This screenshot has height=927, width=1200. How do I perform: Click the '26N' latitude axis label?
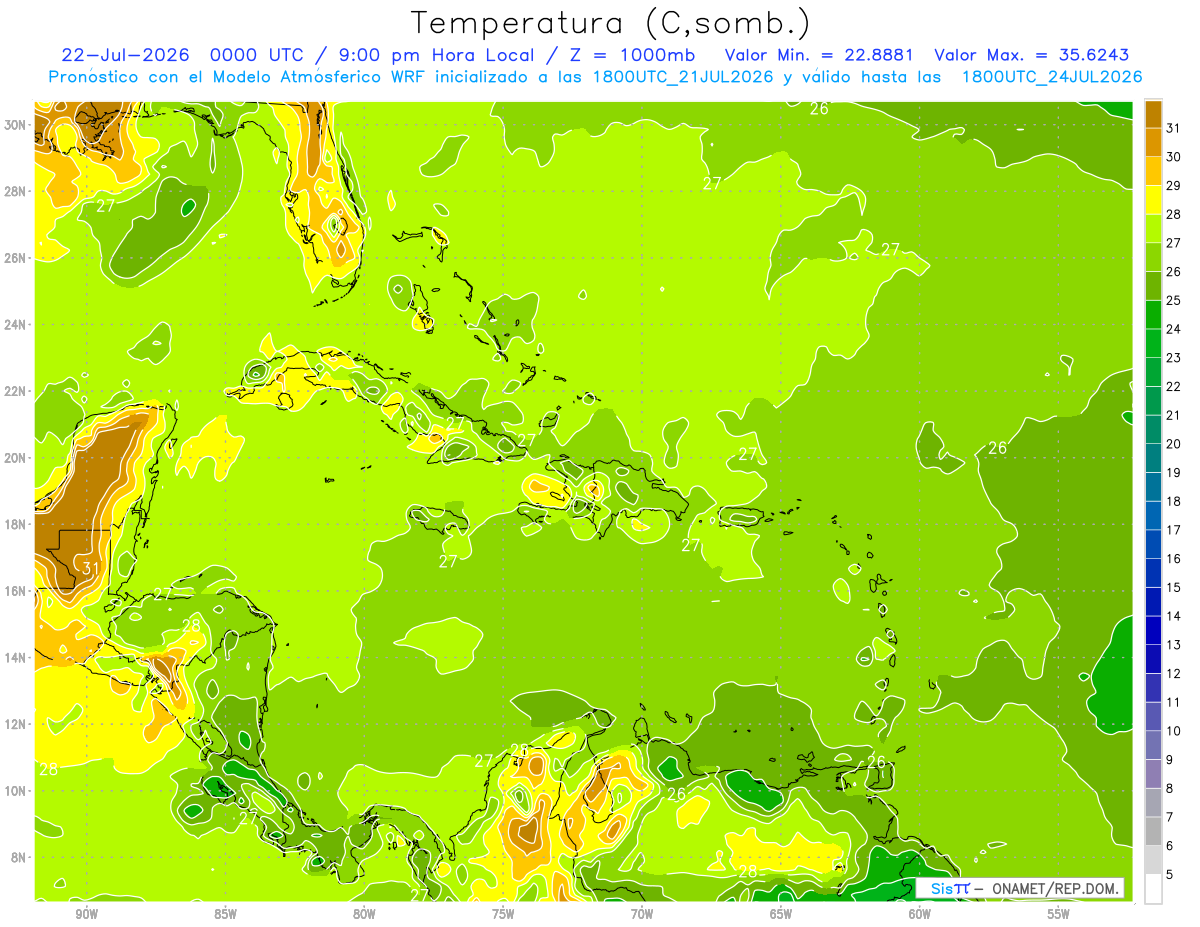click(15, 257)
